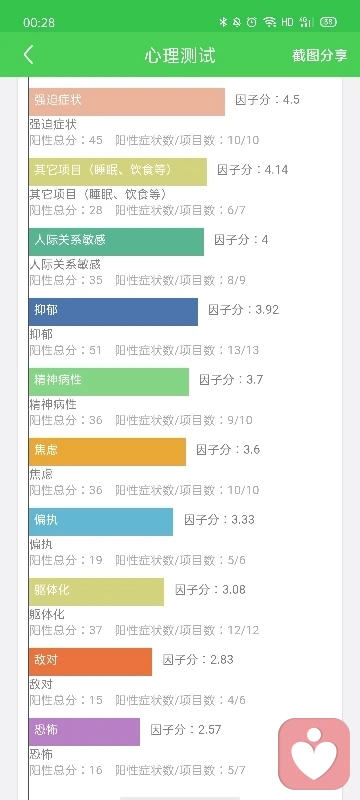Select the 其它项目（睡眠、饮食等）bar
The height and width of the screenshot is (800, 360).
pos(118,171)
